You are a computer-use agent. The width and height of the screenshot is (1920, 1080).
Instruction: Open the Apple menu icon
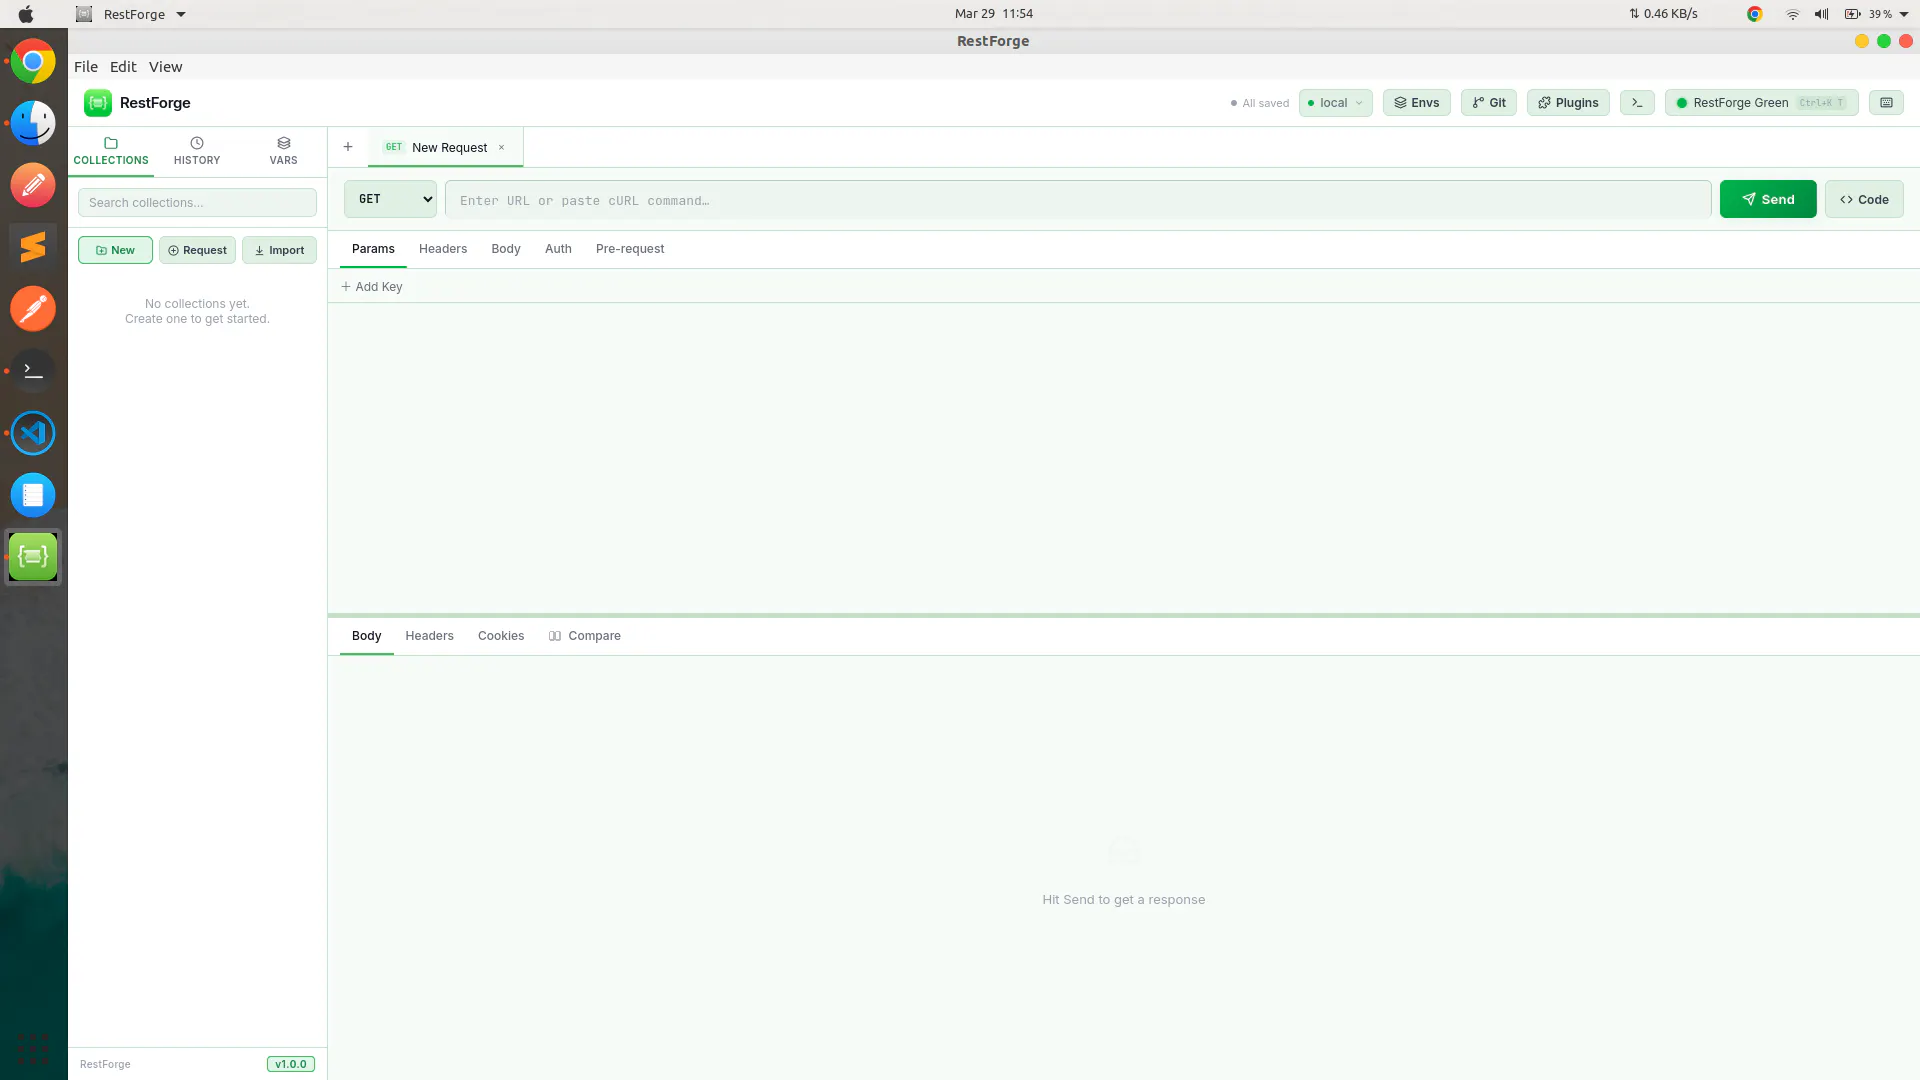click(26, 14)
